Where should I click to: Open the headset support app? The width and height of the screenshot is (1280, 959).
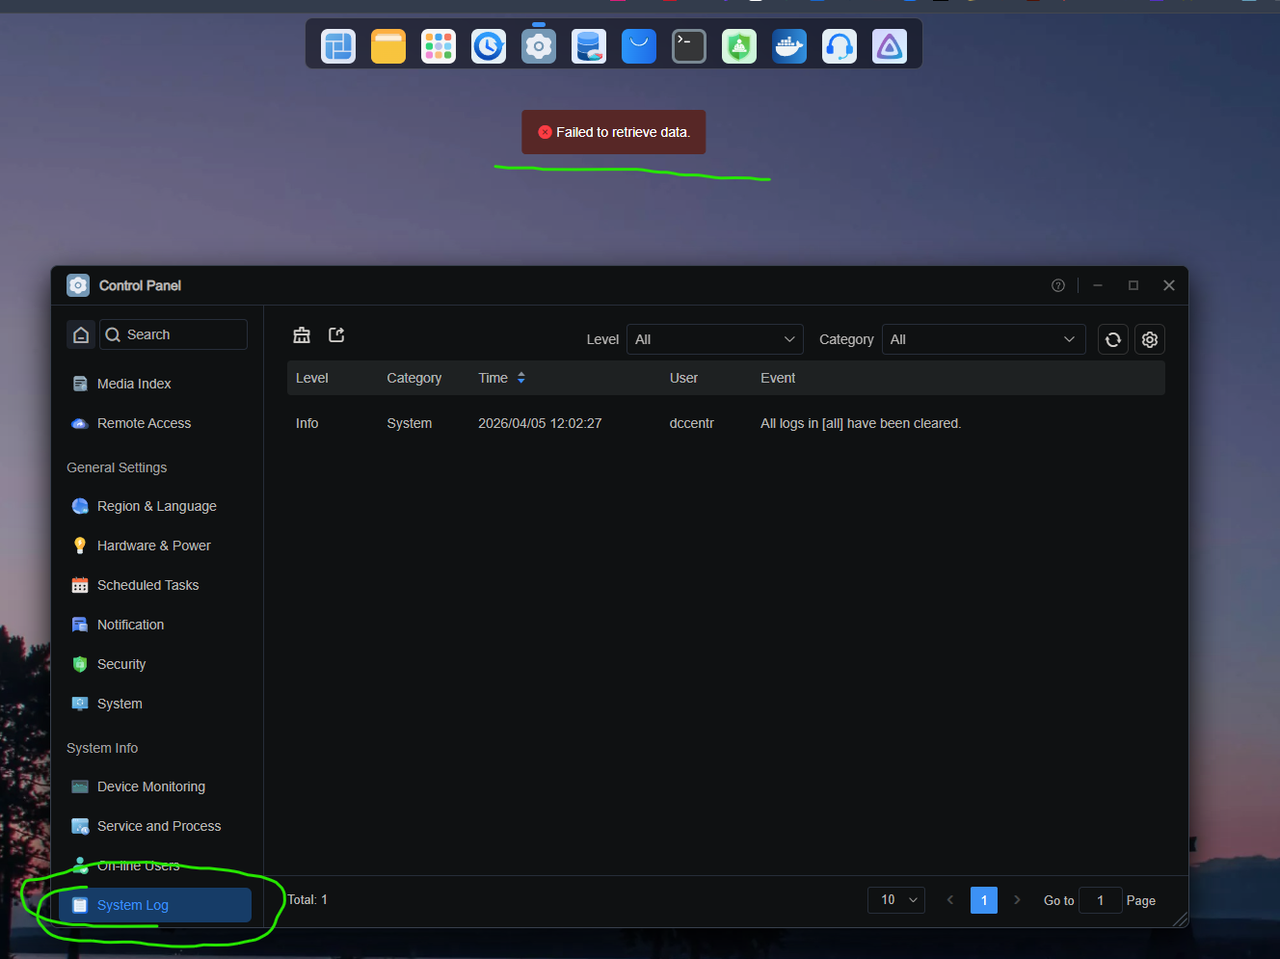[x=839, y=46]
